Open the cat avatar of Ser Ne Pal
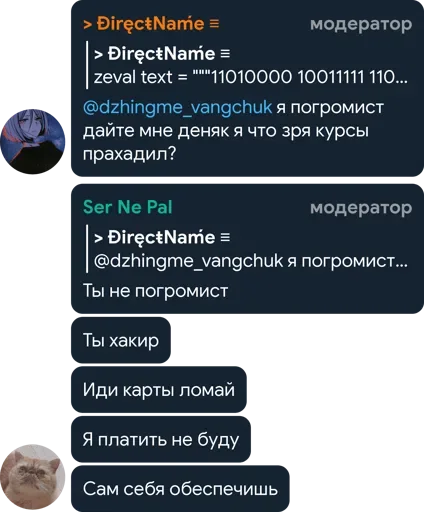Viewport: 424px width, 512px height. [x=33, y=478]
